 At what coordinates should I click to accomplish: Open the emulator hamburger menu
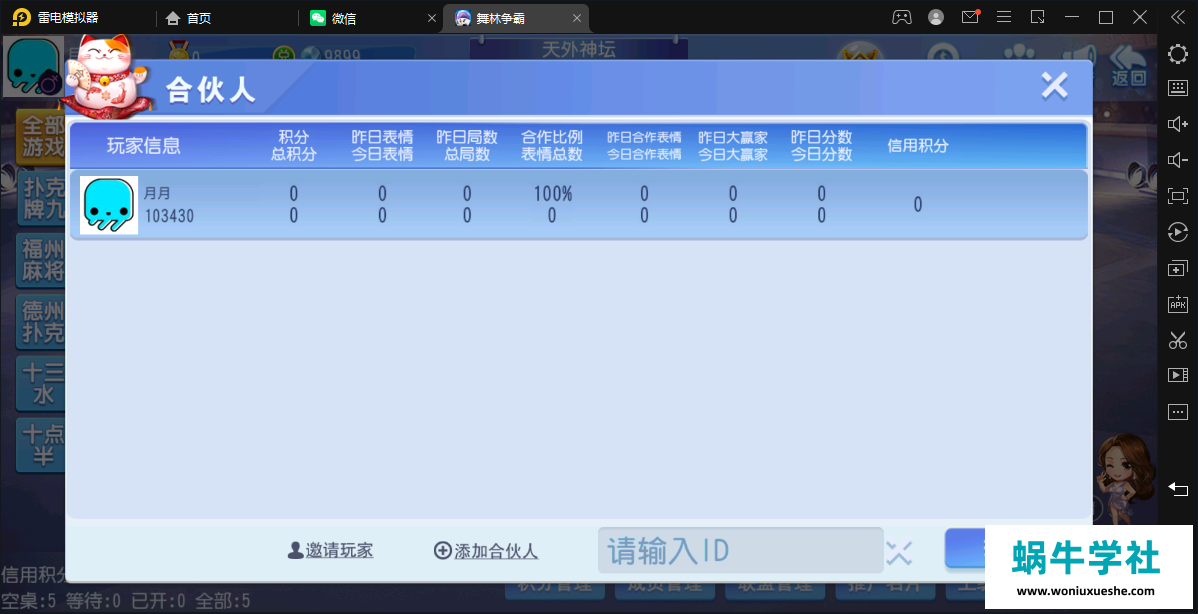(1004, 17)
